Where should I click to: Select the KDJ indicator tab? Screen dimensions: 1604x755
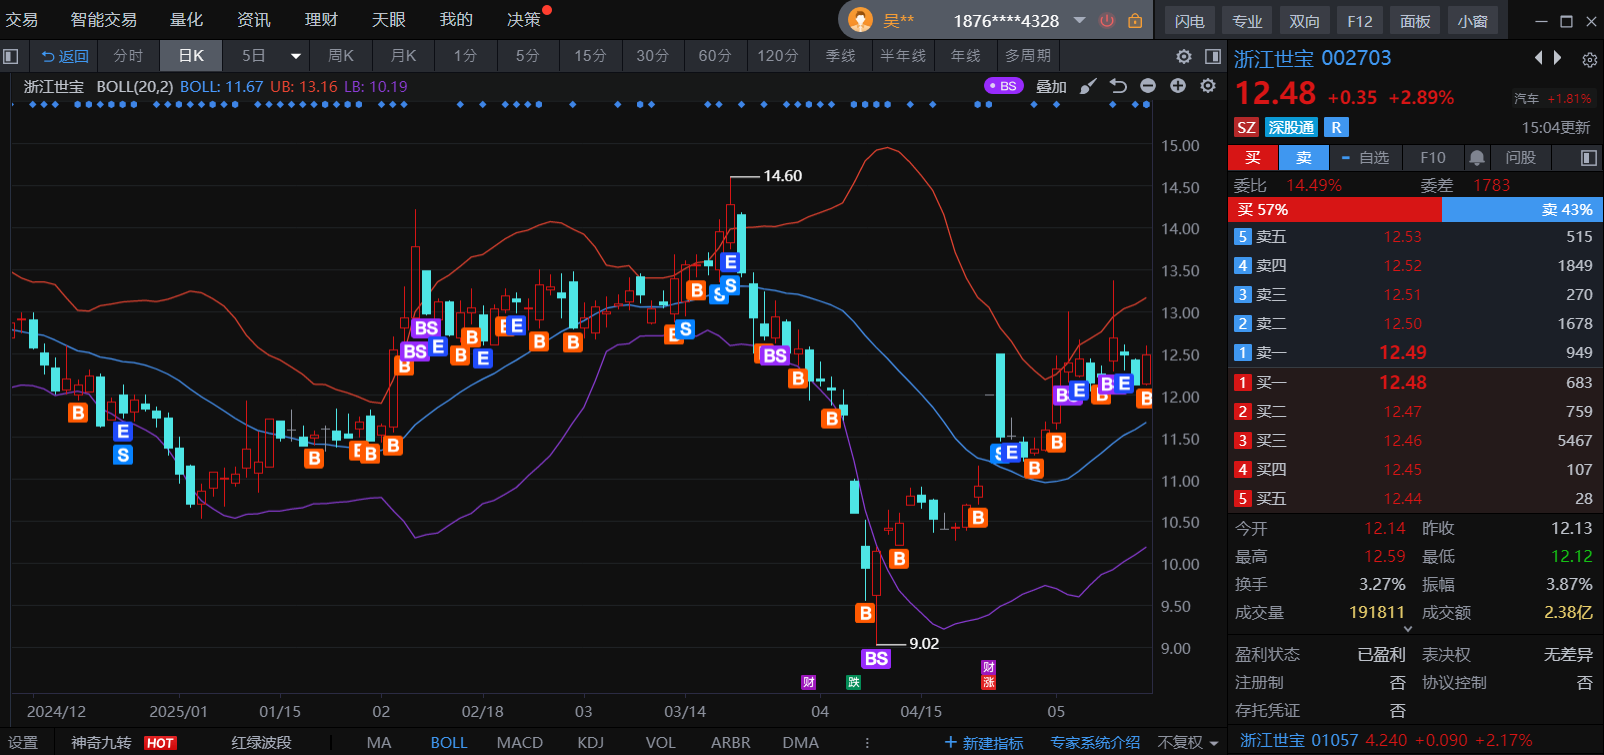pos(591,742)
